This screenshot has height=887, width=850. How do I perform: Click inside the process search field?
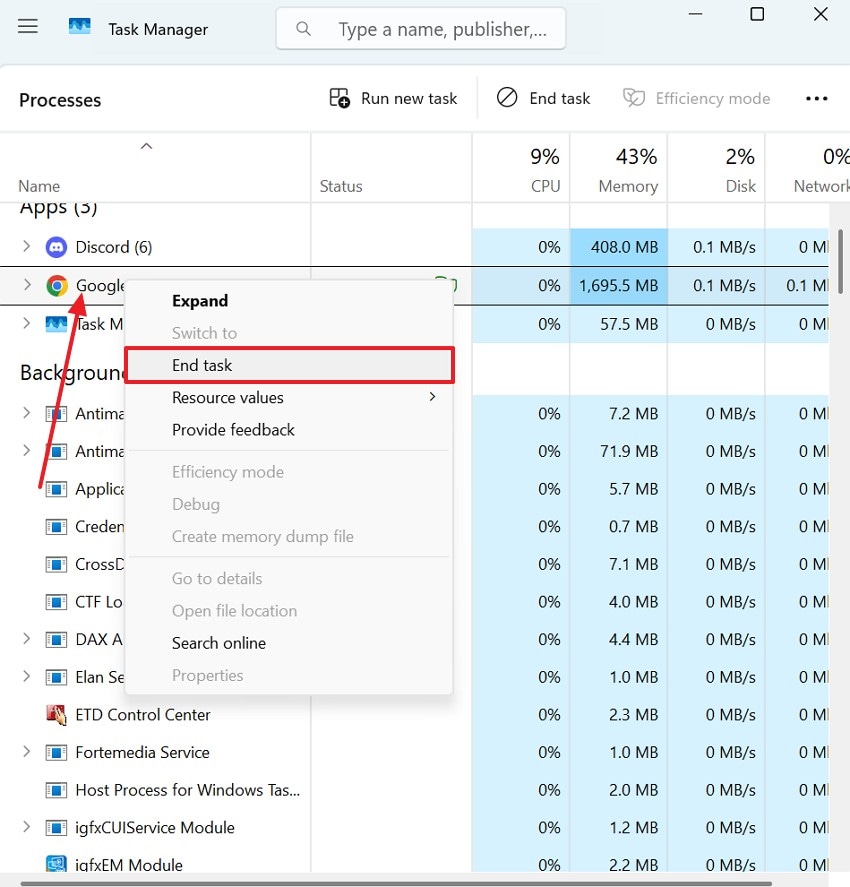440,29
